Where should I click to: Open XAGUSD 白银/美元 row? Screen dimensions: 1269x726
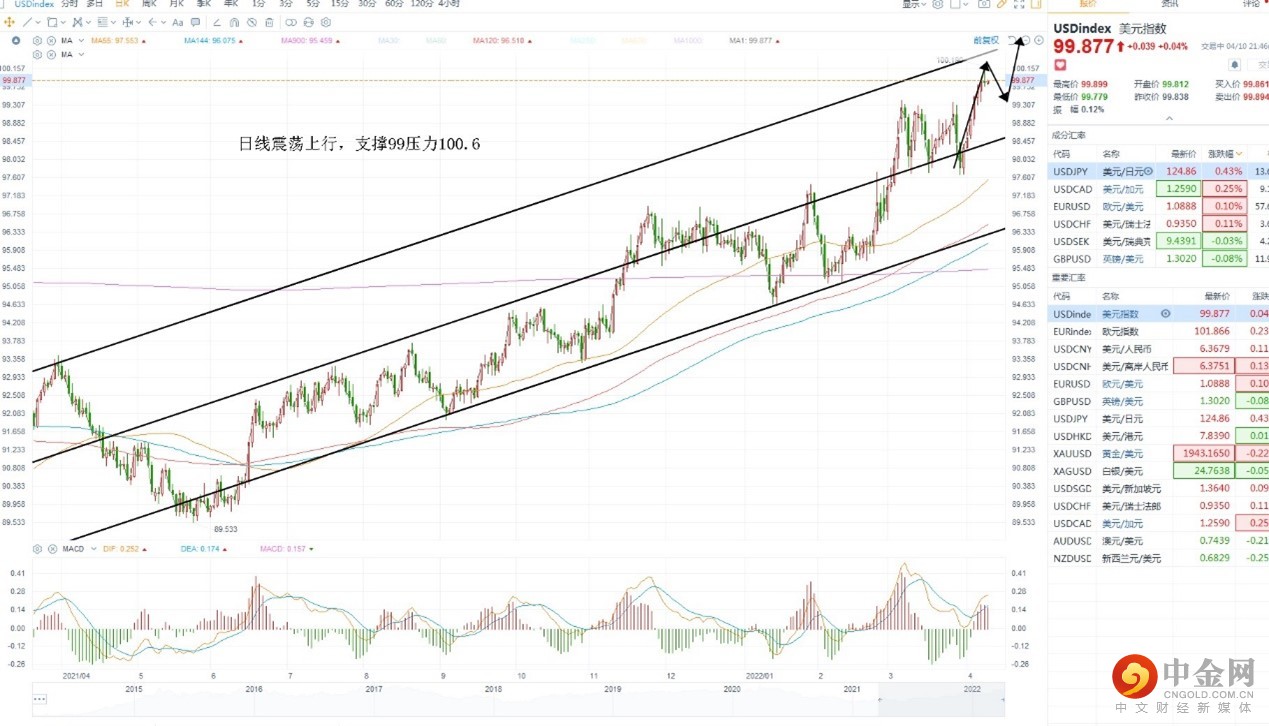pos(1158,471)
